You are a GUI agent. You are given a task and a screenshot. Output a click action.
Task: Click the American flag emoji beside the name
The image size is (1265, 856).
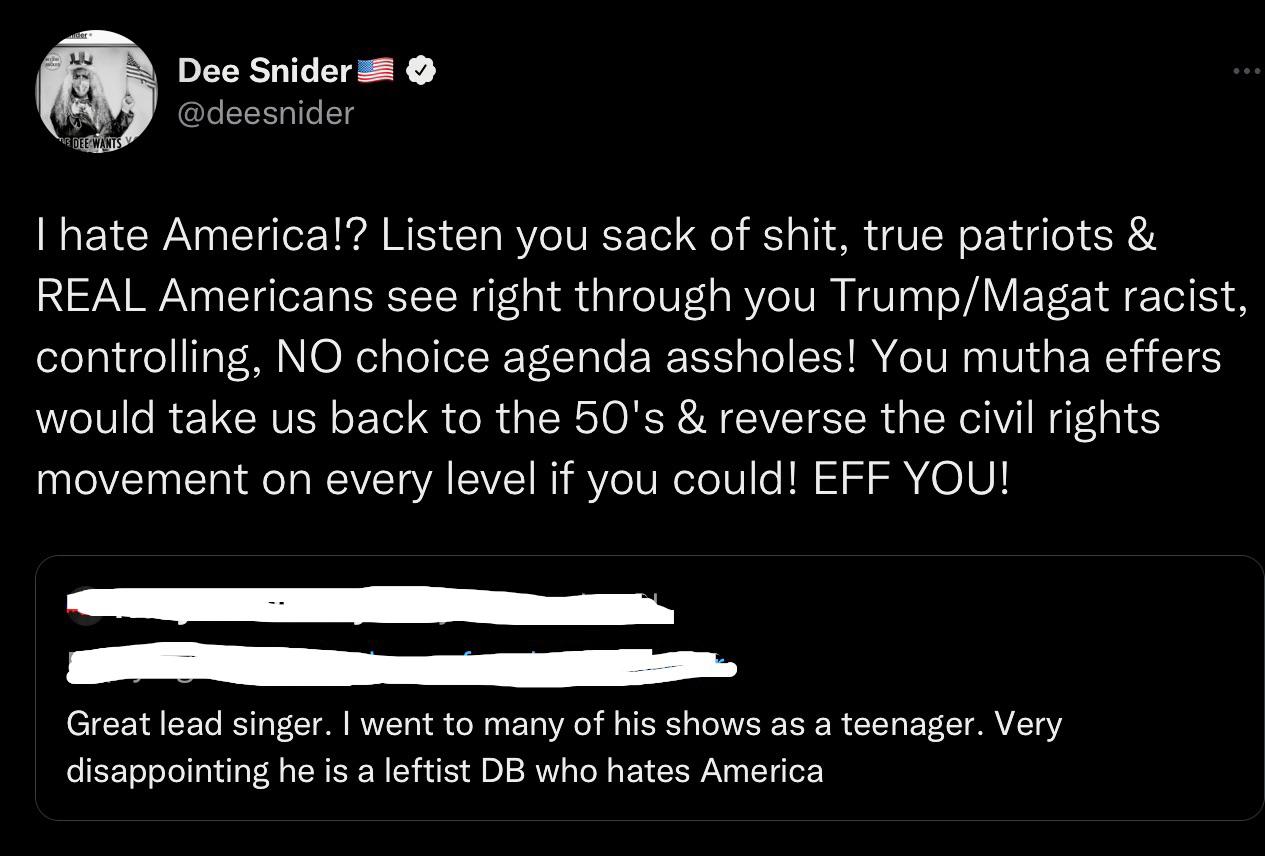coord(374,69)
